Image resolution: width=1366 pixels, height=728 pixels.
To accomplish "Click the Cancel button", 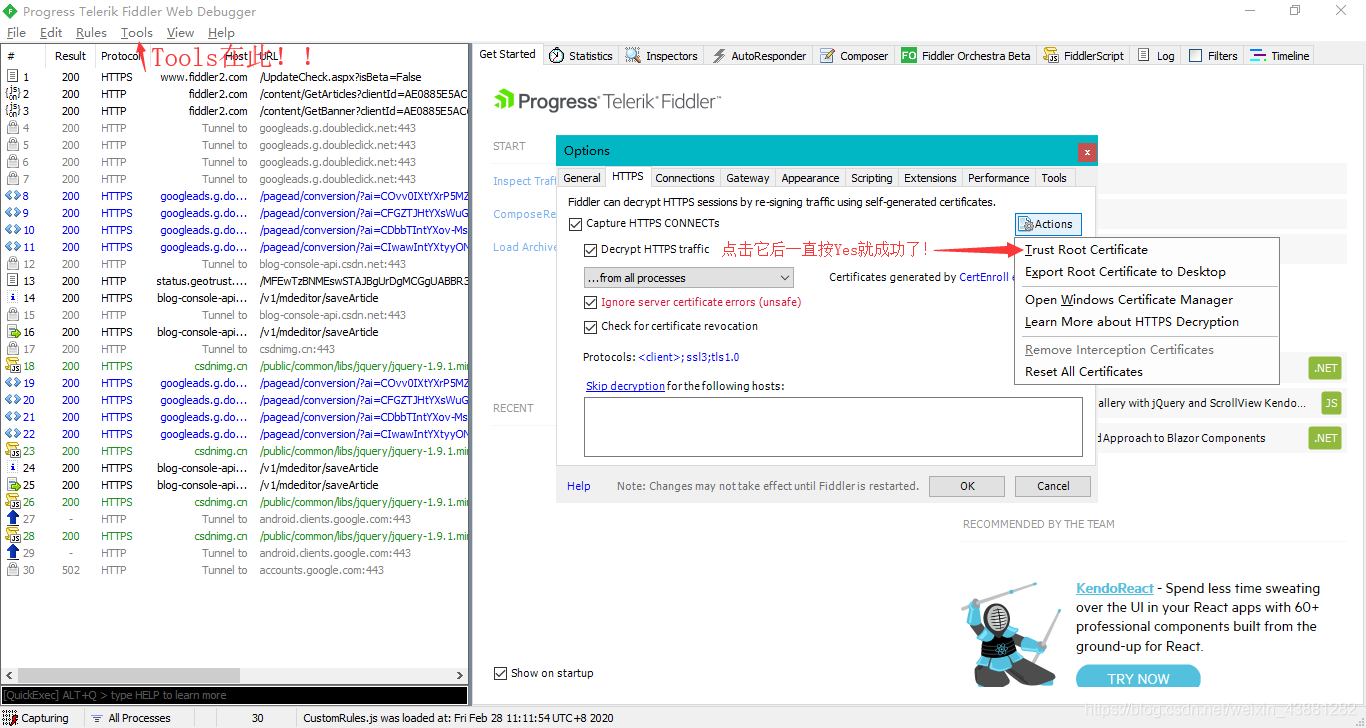I will (x=1053, y=486).
